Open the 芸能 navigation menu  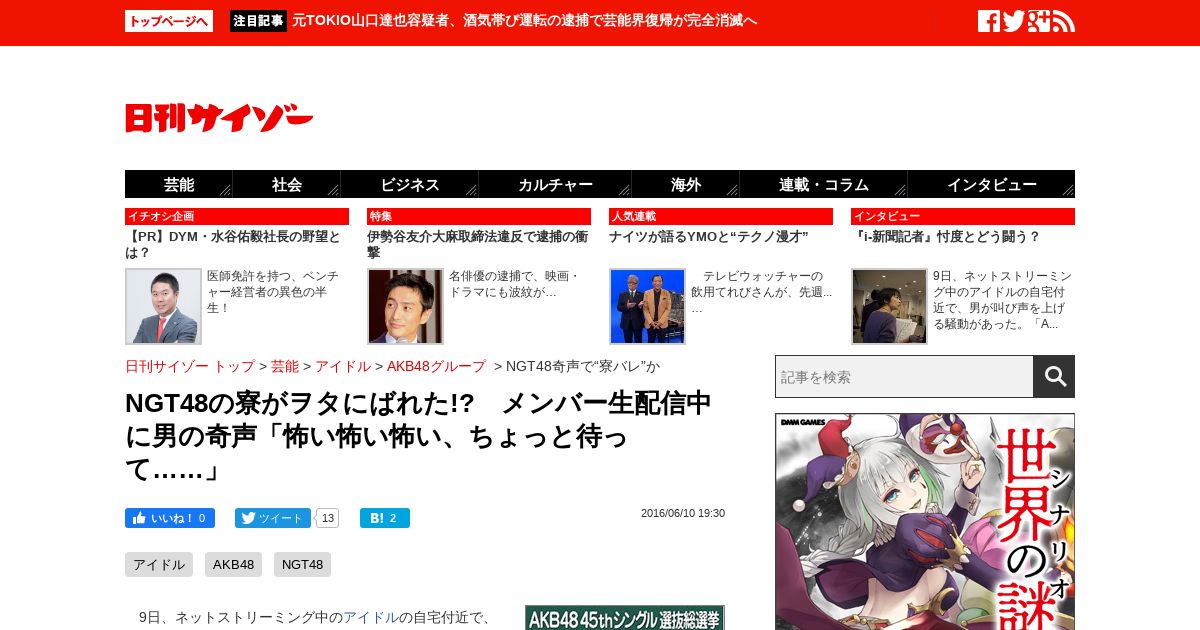click(179, 184)
